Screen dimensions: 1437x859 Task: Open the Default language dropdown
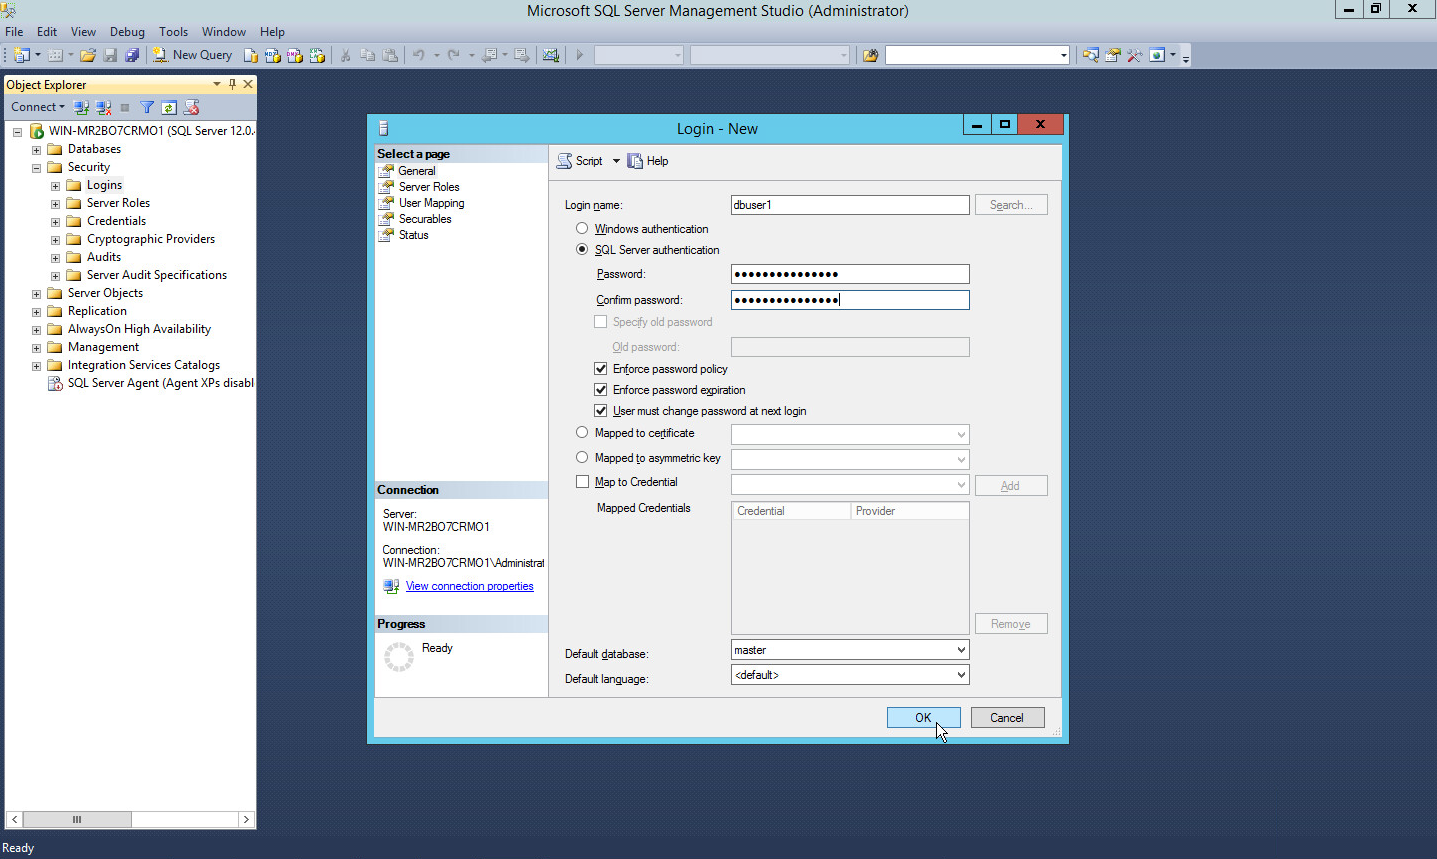[960, 675]
